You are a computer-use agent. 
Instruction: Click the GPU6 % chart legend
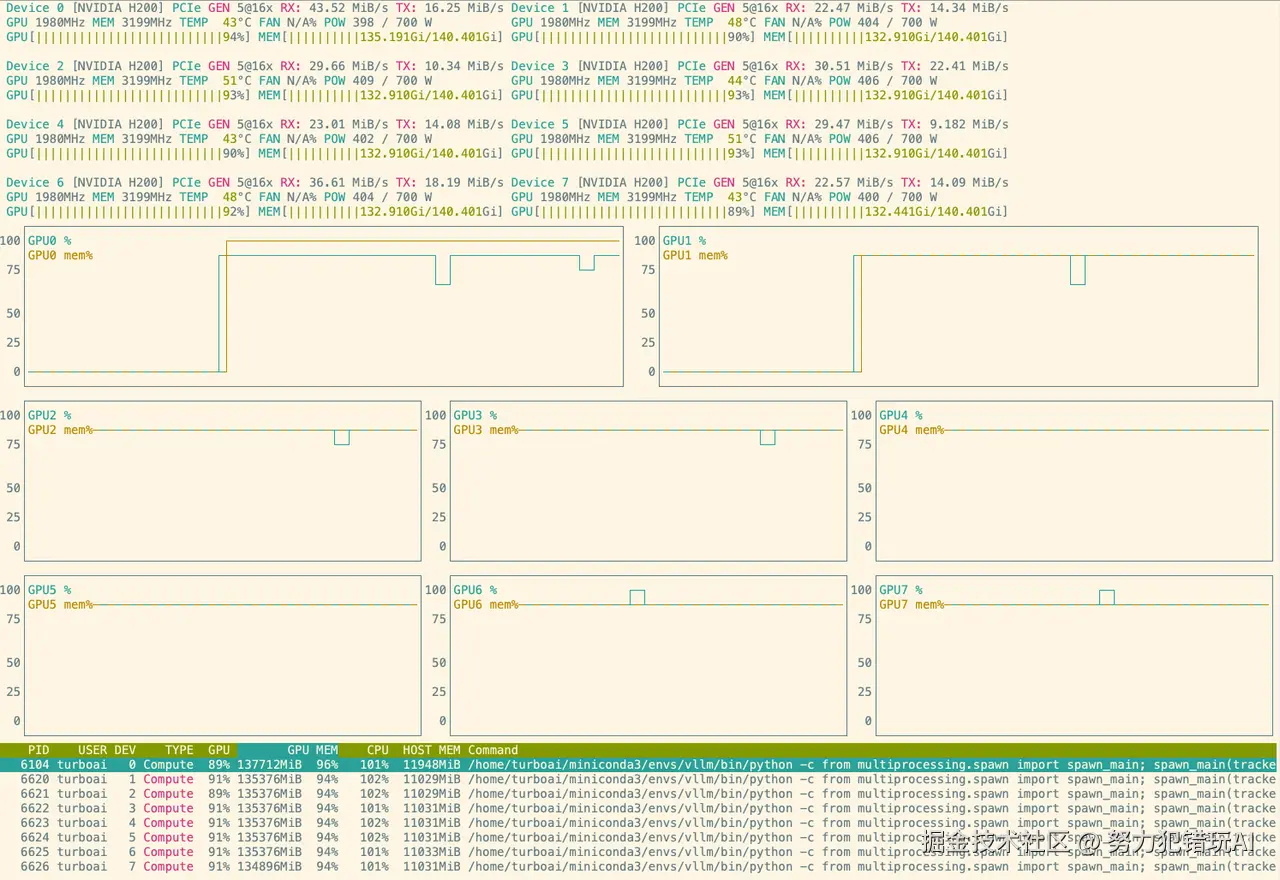point(475,590)
